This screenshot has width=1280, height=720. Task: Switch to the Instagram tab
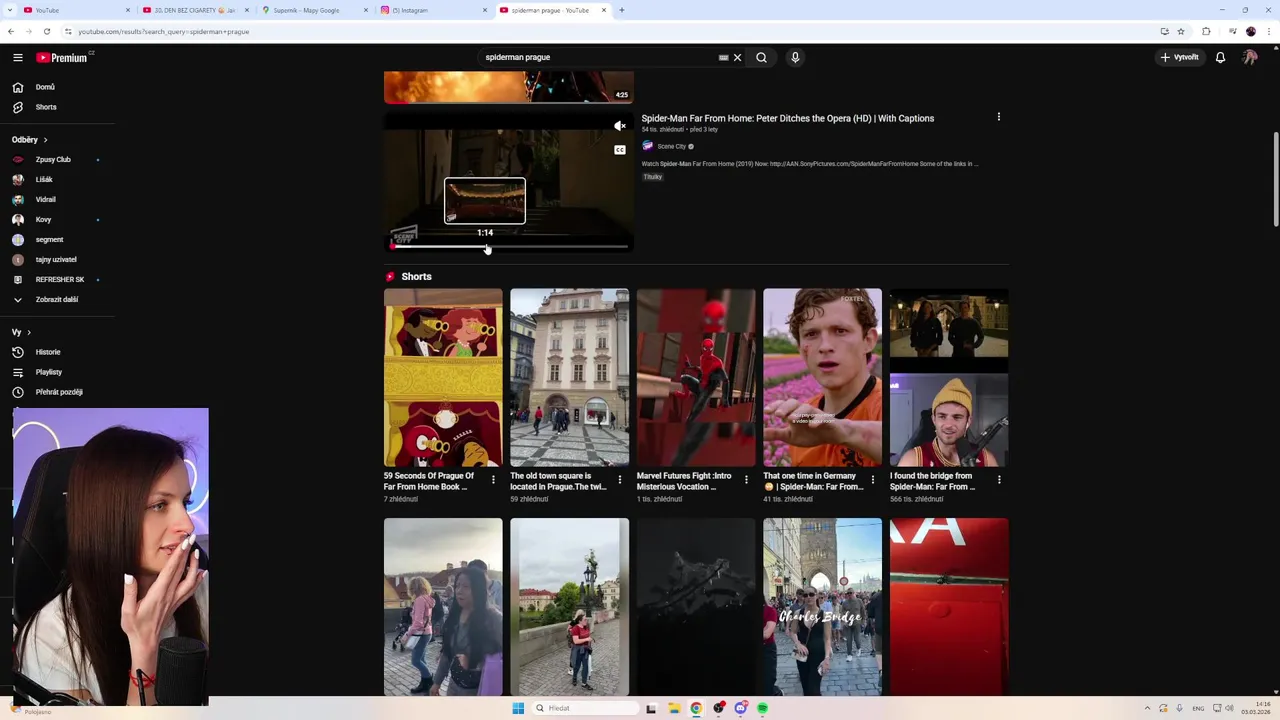pos(434,10)
